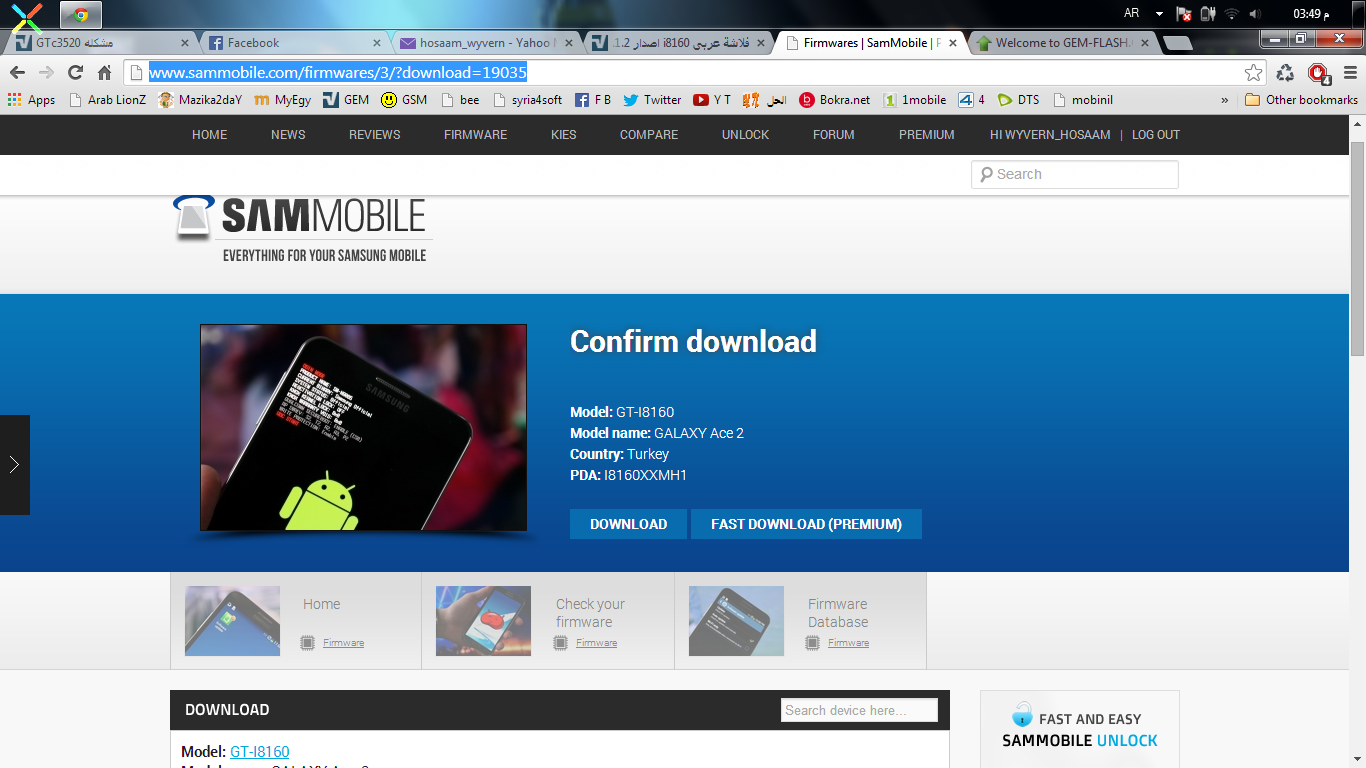Open the UNLOCK navigation item
Image resolution: width=1366 pixels, height=768 pixels.
(x=746, y=135)
